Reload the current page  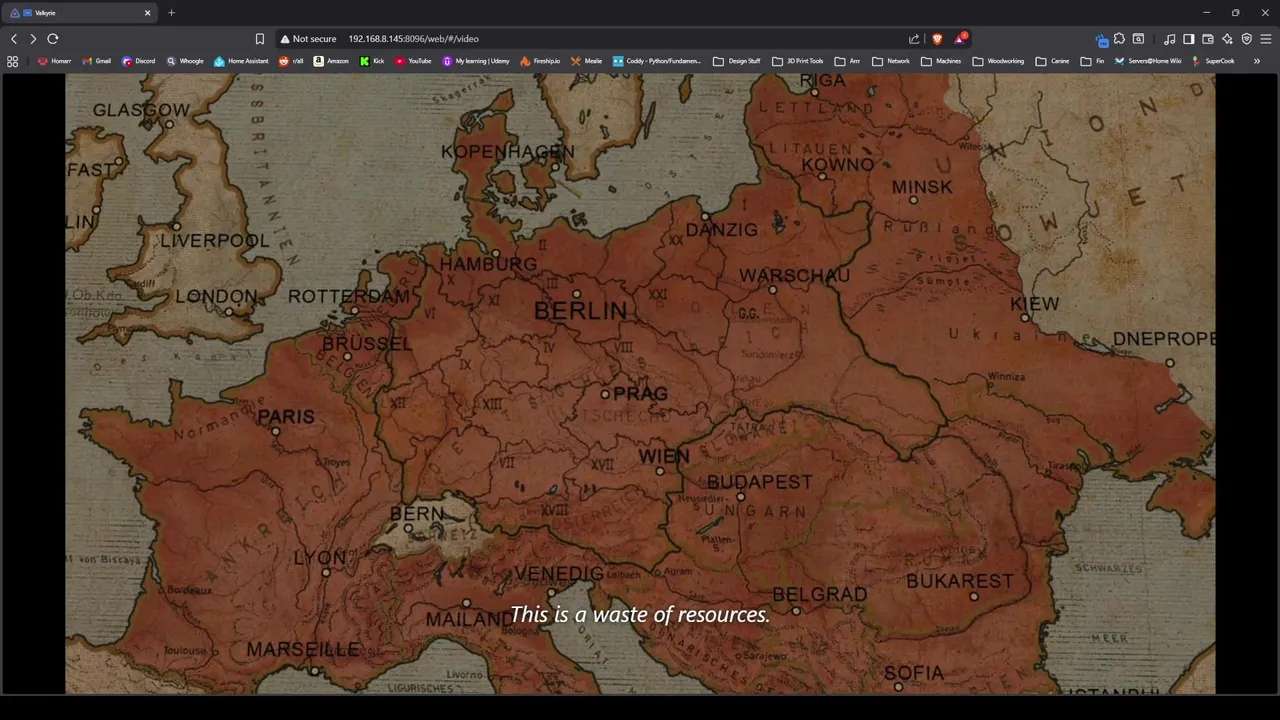coord(53,39)
